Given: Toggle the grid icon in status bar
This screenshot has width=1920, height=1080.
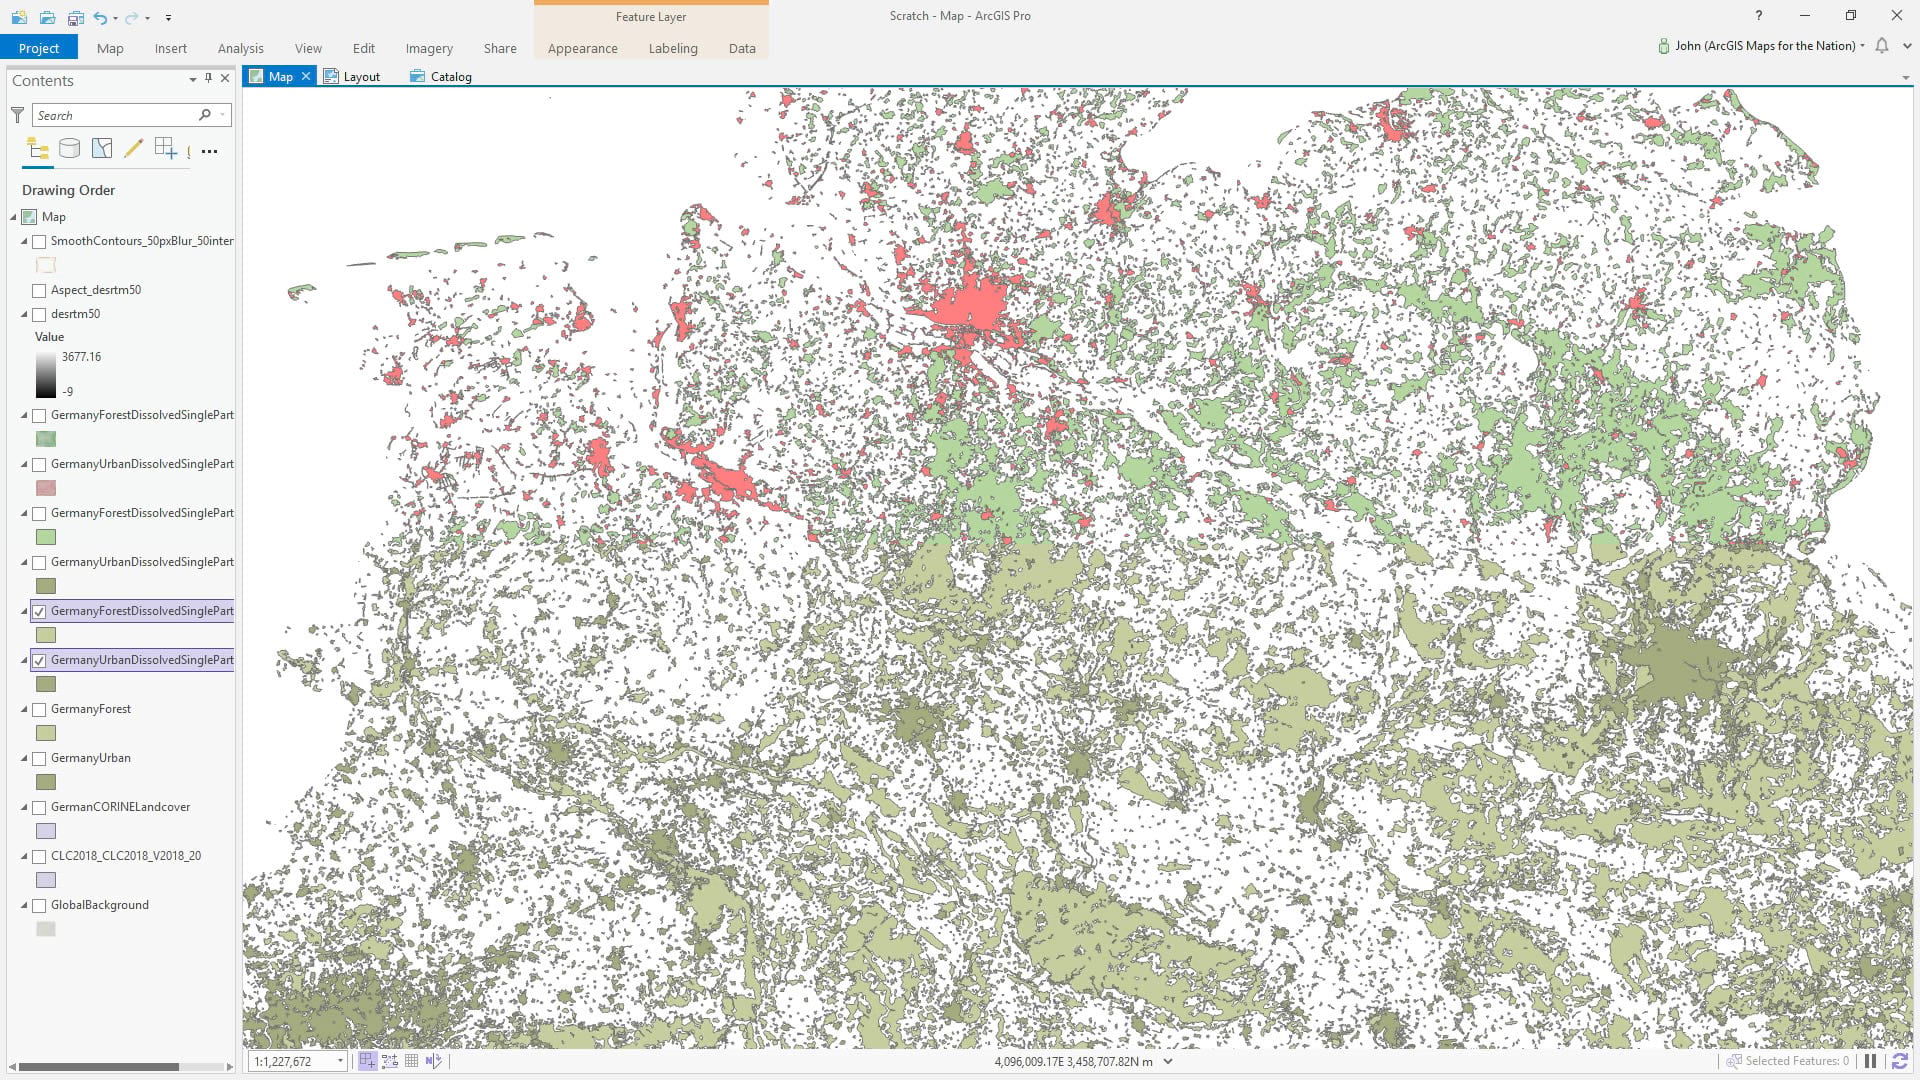Looking at the screenshot, I should coord(411,1061).
